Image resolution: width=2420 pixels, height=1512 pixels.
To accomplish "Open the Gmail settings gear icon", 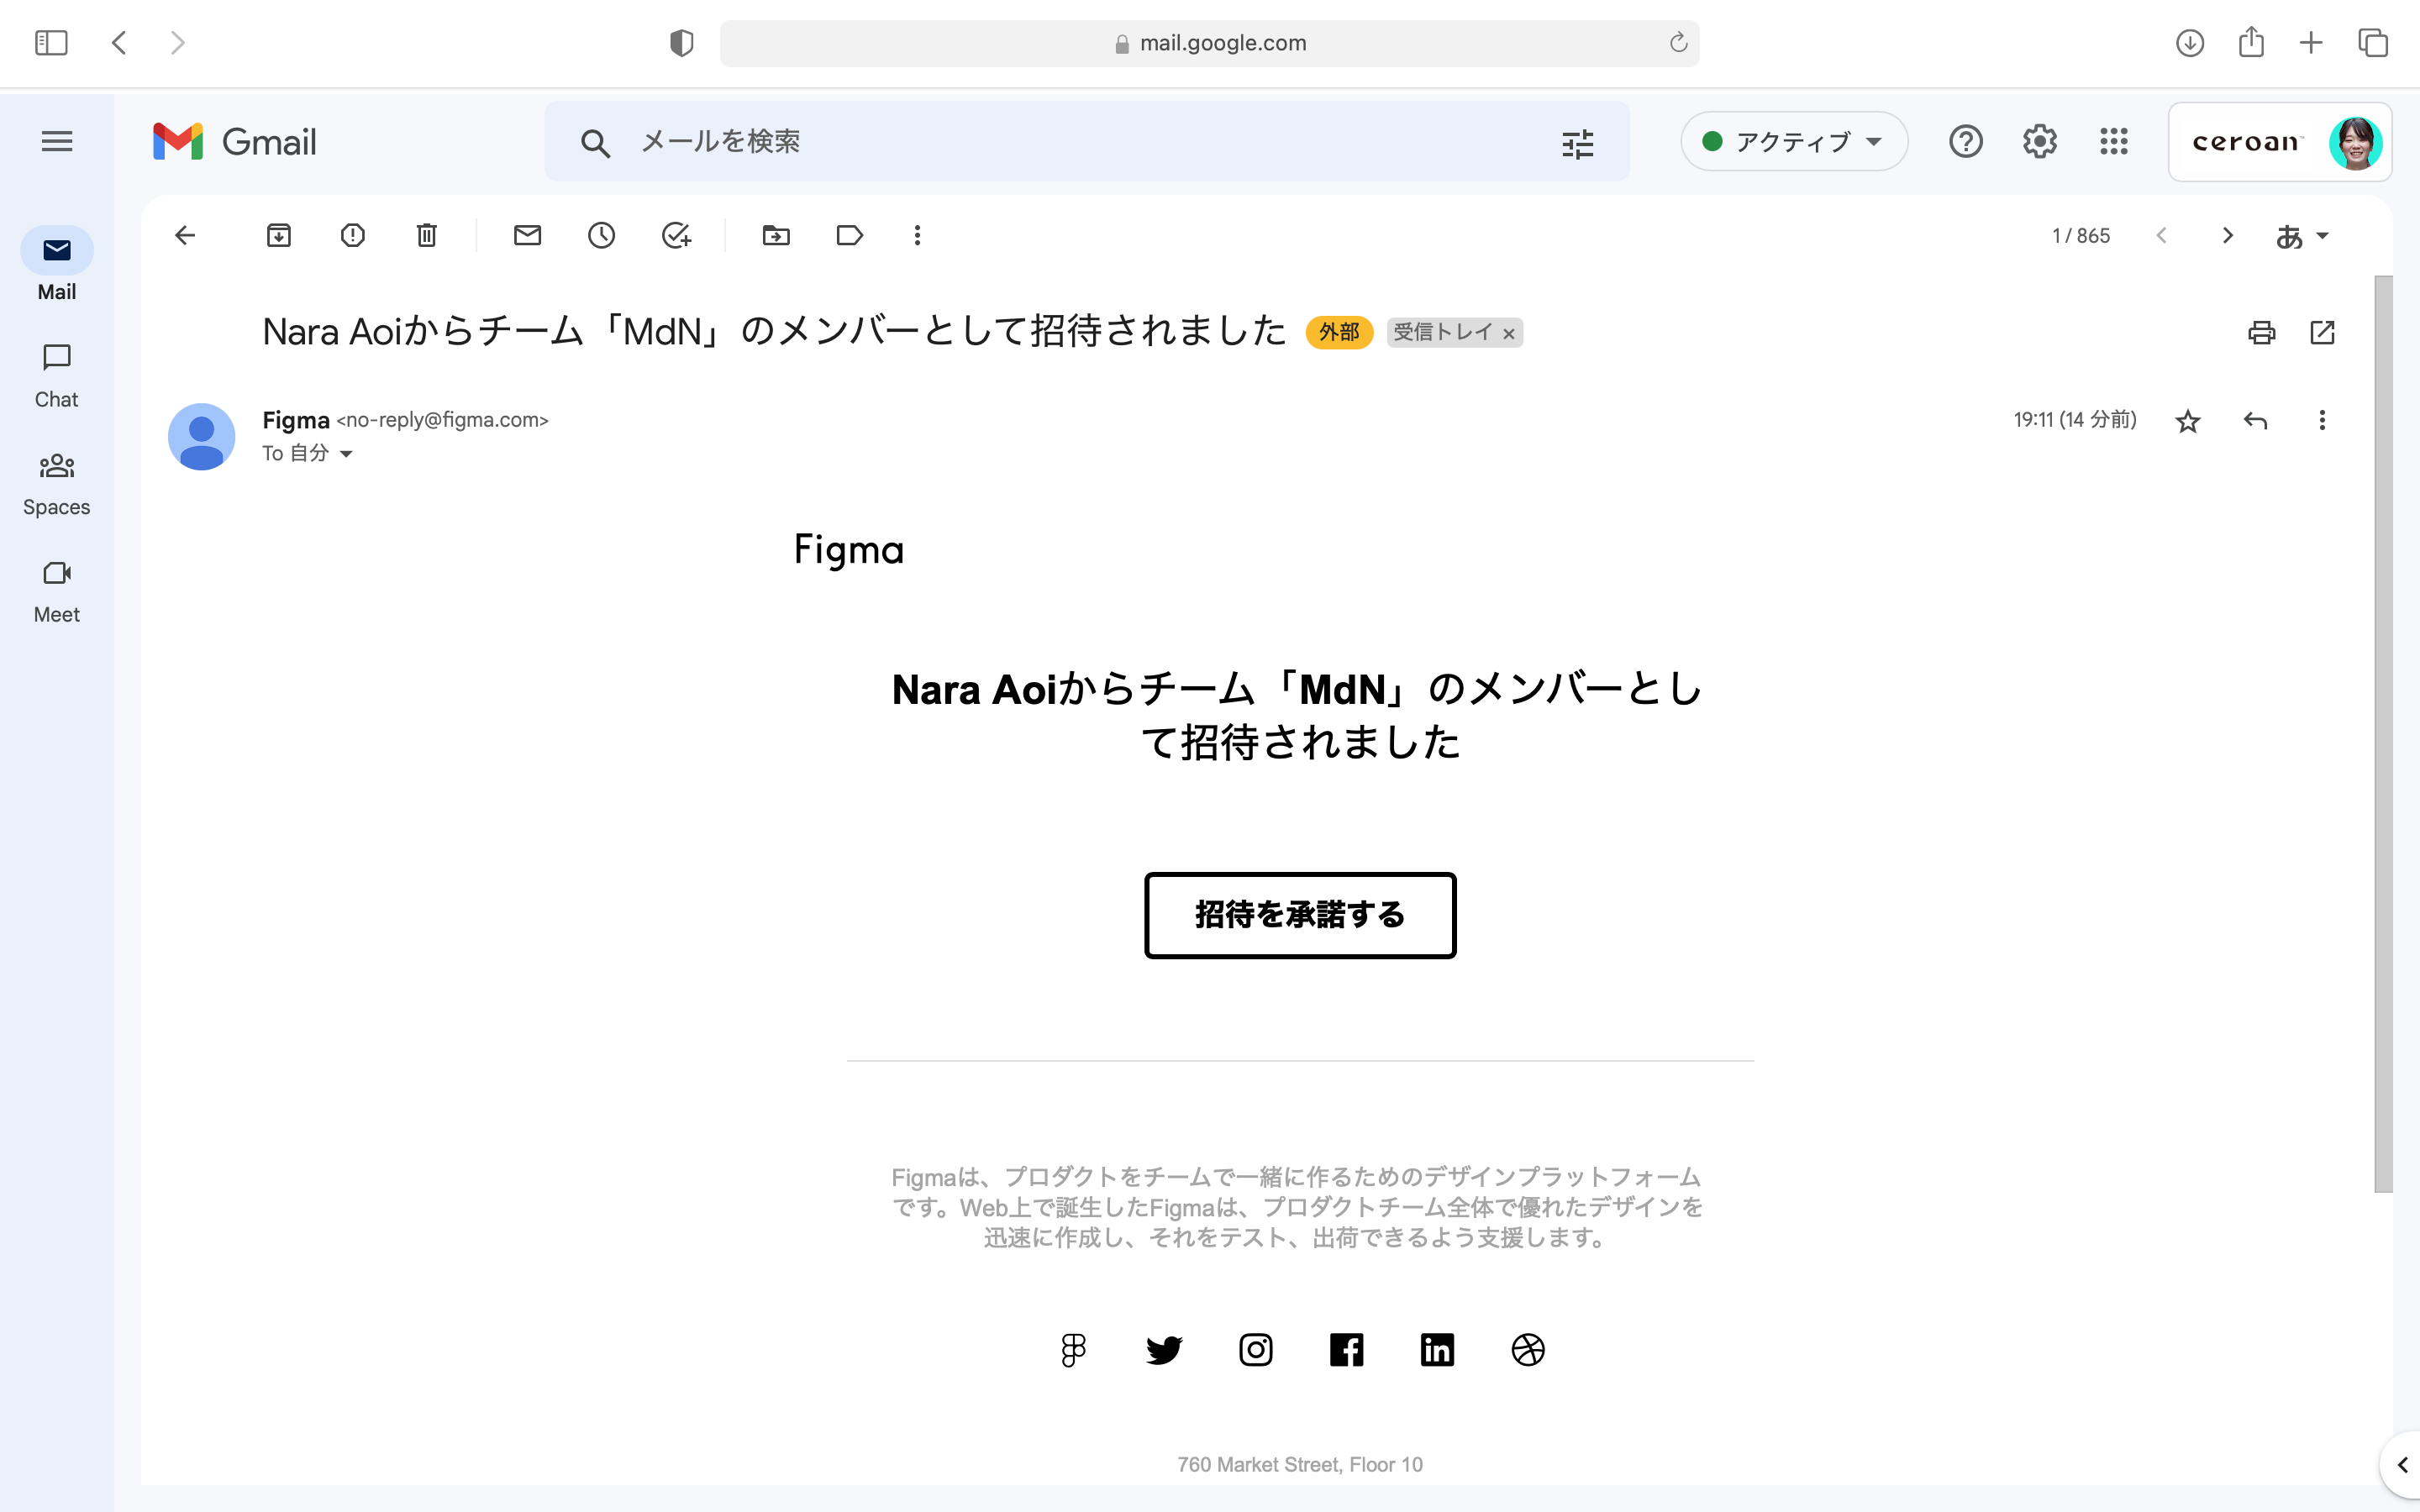I will [x=2039, y=141].
